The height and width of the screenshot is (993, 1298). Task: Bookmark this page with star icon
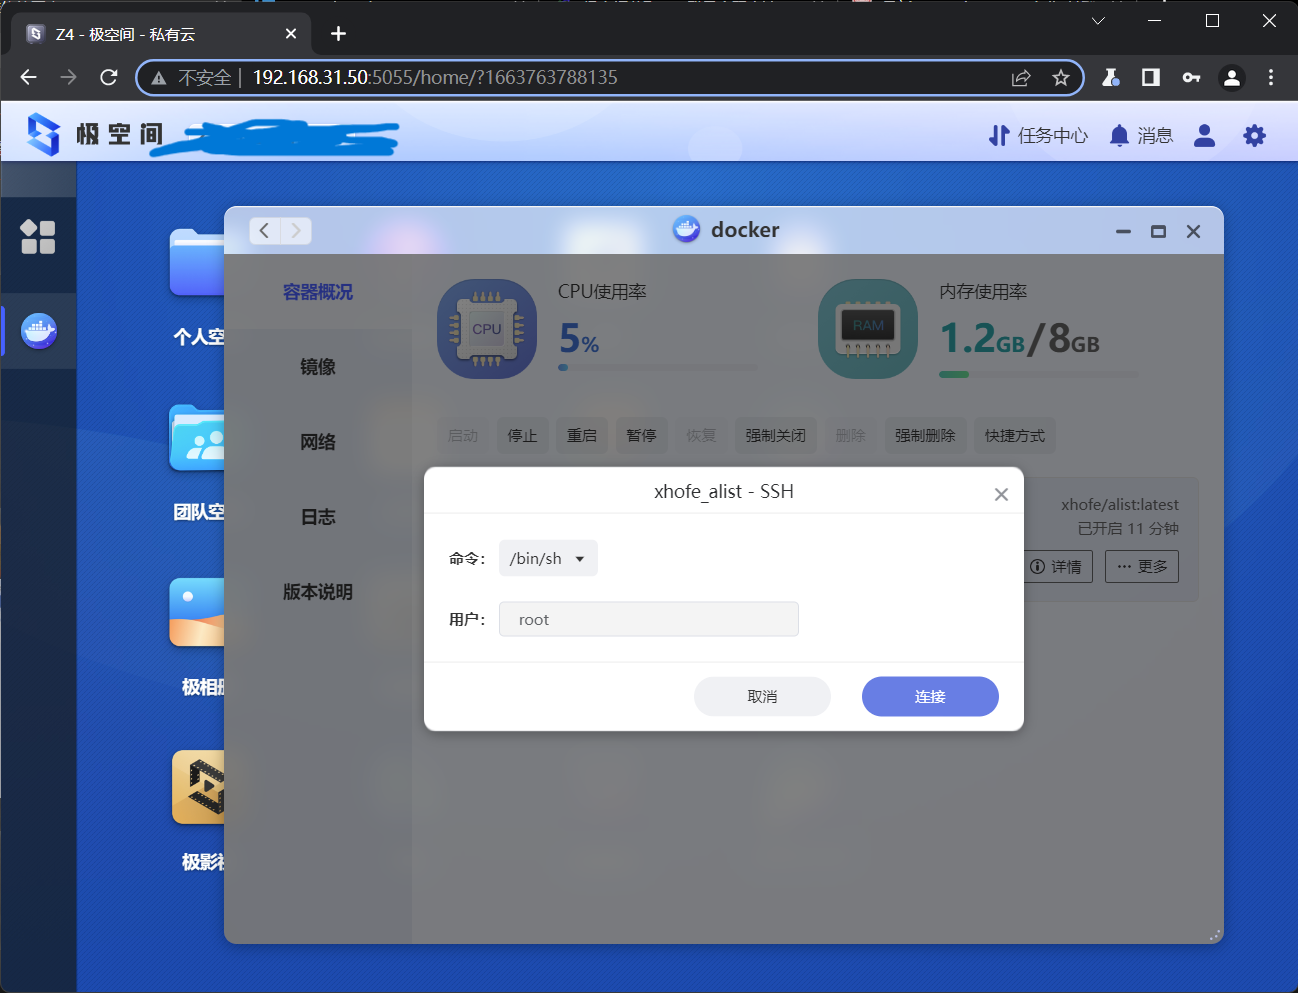pos(1061,77)
